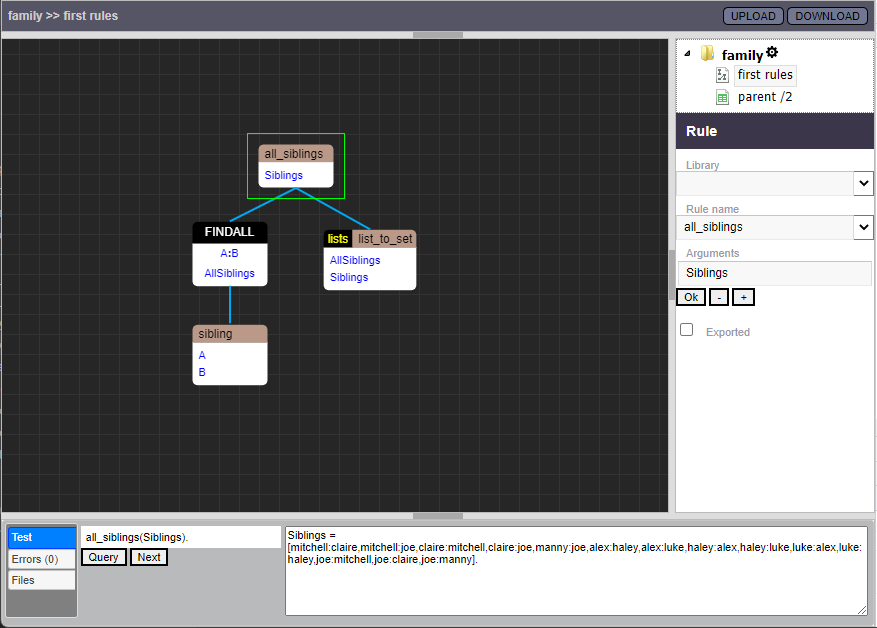Open the Library dropdown
Image resolution: width=877 pixels, height=628 pixels.
tap(864, 183)
